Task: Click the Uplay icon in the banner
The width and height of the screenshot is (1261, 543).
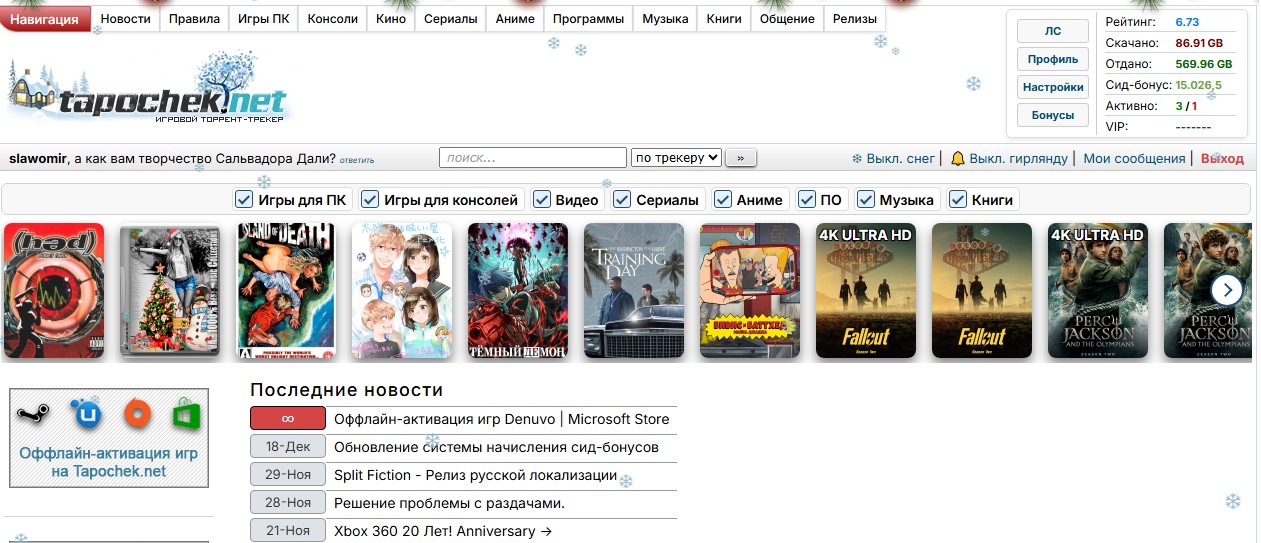Action: (x=86, y=413)
